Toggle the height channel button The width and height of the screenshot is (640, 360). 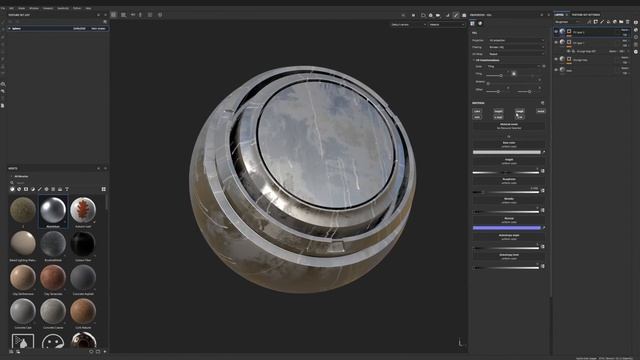coord(498,111)
